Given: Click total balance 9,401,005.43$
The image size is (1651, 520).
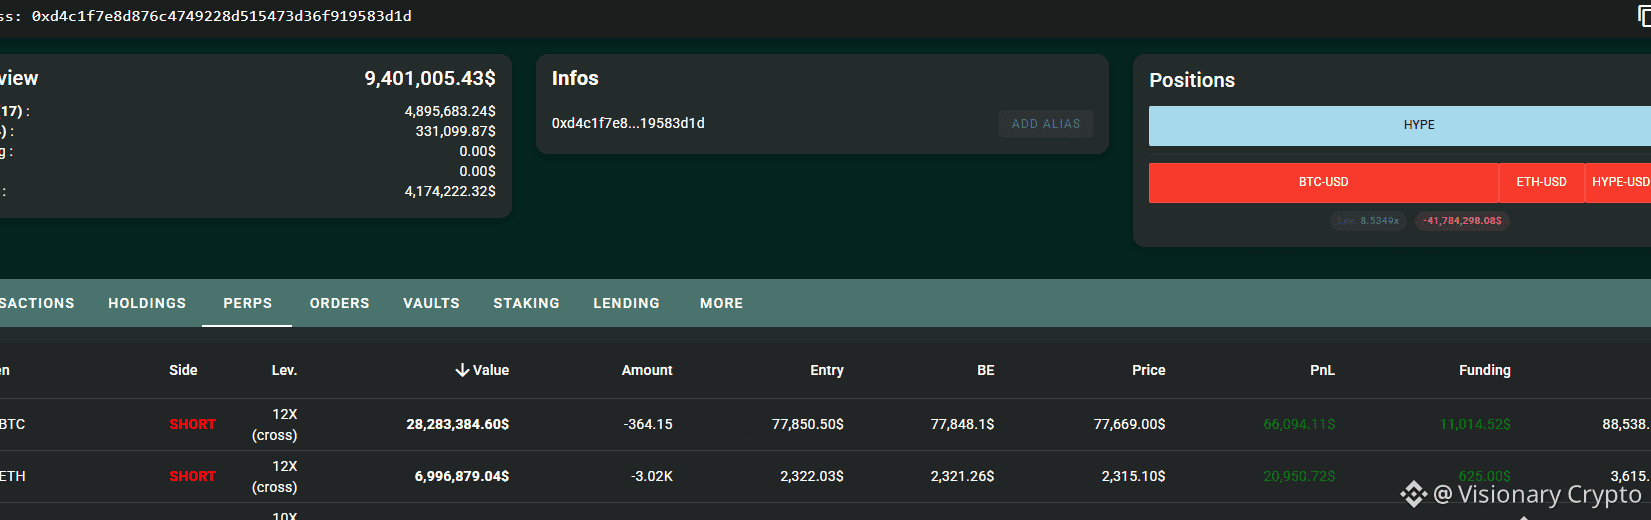Looking at the screenshot, I should click(430, 78).
